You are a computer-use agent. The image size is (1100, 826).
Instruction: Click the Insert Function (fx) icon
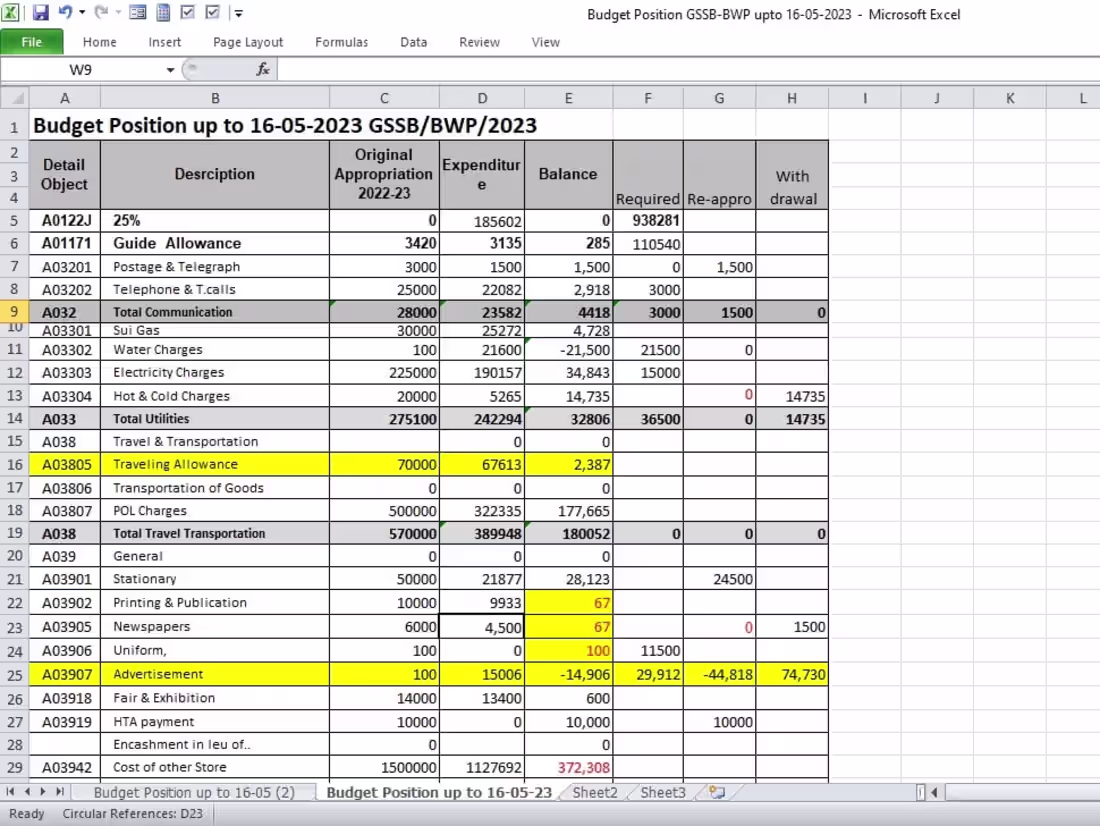[262, 69]
